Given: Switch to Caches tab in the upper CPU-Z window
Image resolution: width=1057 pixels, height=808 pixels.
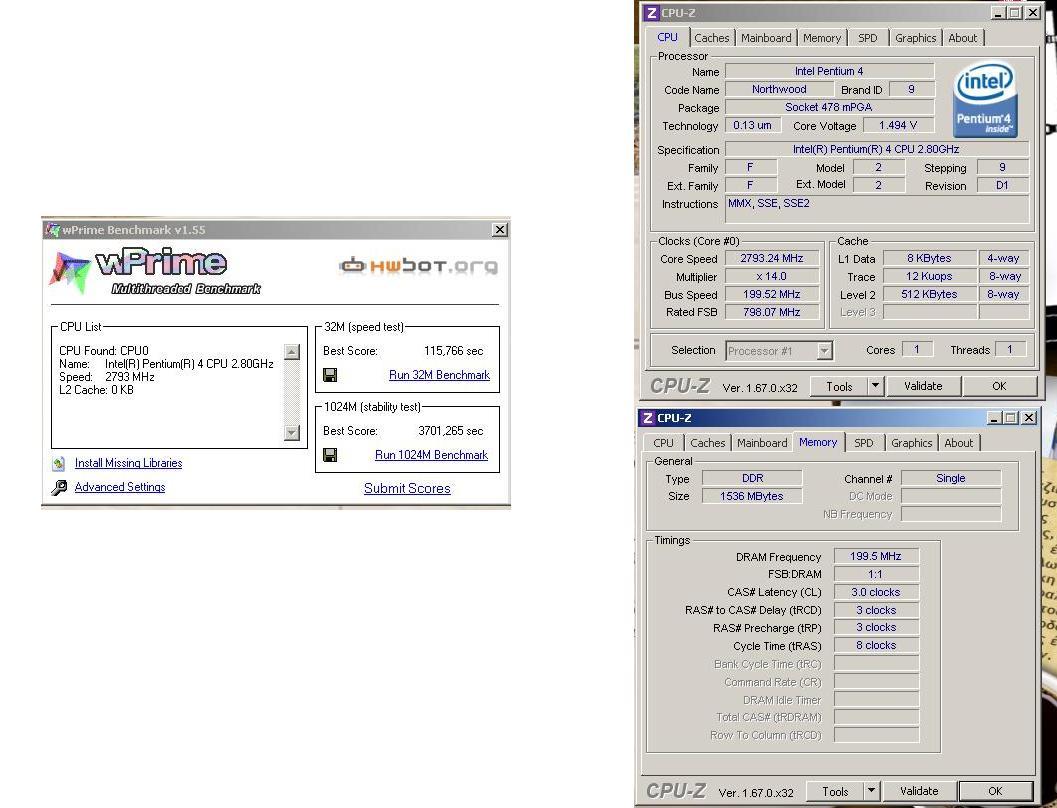Looking at the screenshot, I should [x=712, y=38].
